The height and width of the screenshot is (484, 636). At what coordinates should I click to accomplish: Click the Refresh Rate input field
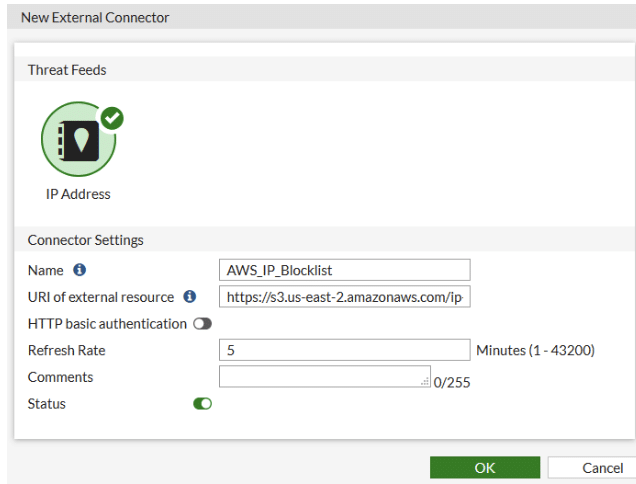click(344, 350)
